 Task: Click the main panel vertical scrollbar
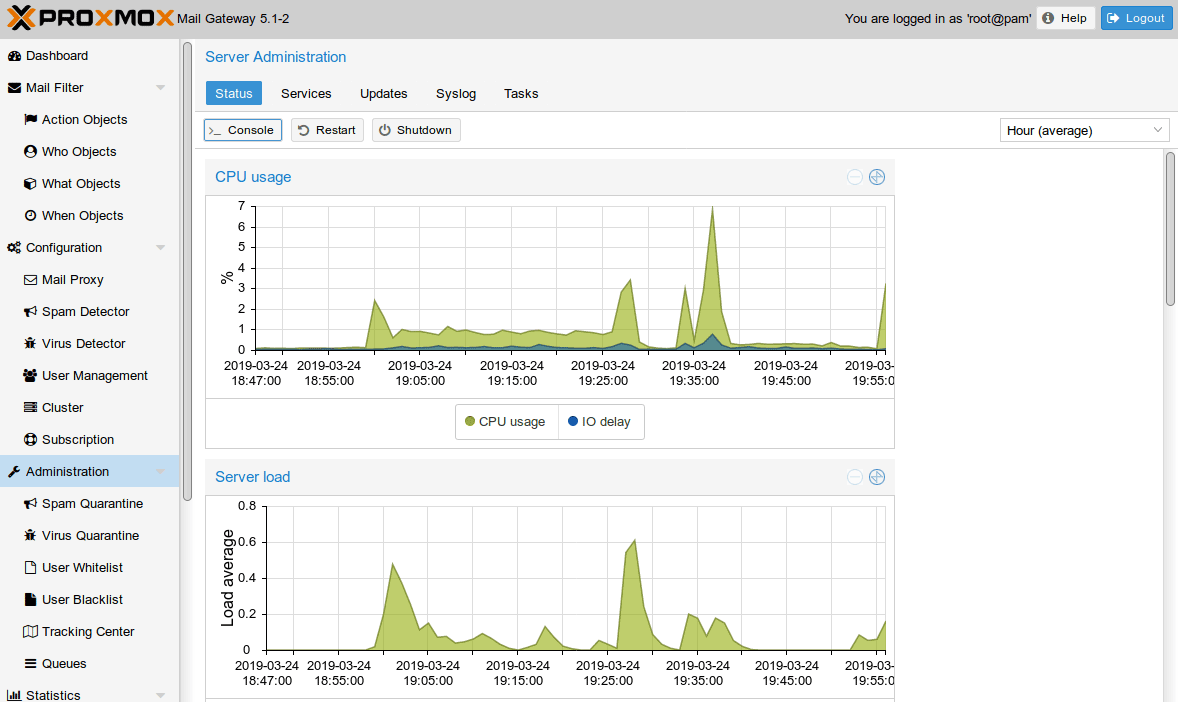(x=1170, y=228)
